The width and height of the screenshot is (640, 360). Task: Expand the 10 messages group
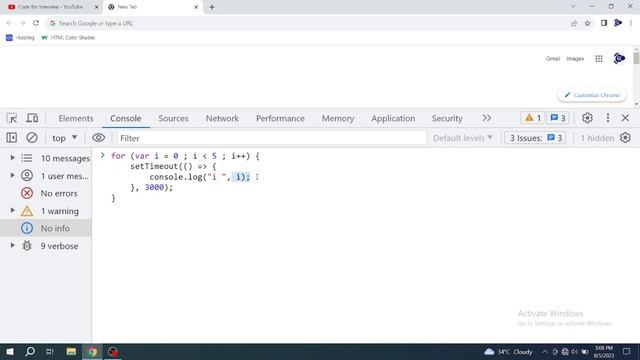click(x=12, y=158)
